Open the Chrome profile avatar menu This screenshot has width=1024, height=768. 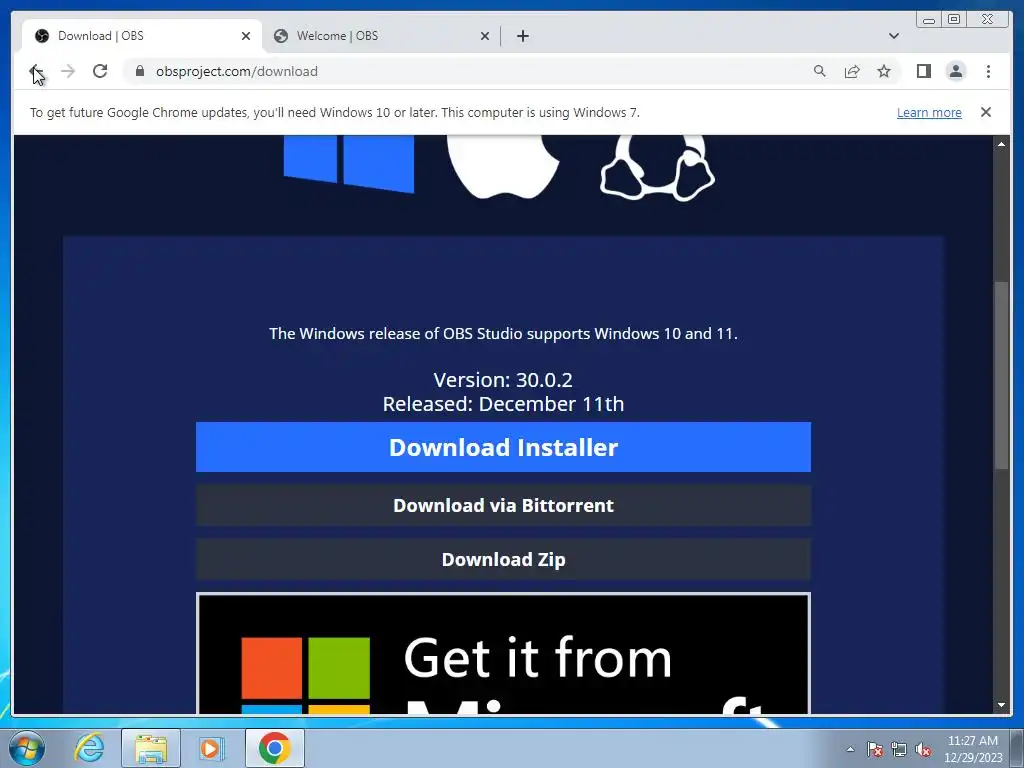955,71
